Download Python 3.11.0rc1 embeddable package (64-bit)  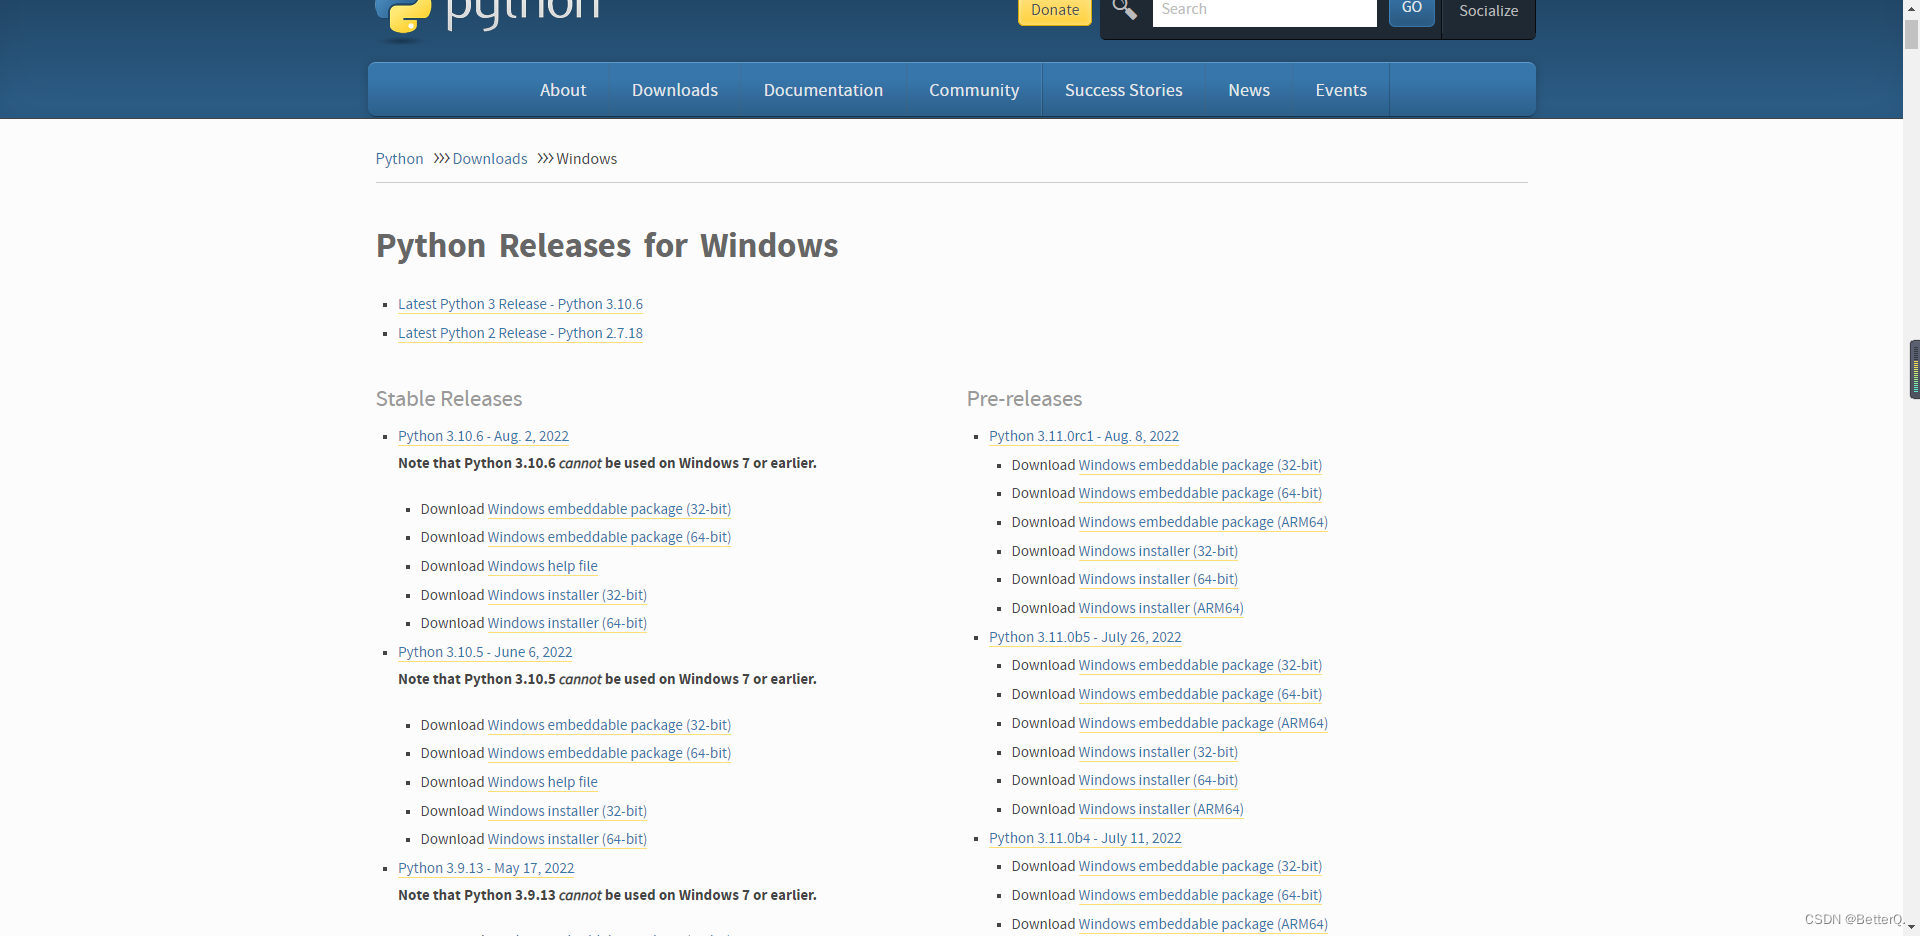pyautogui.click(x=1200, y=493)
